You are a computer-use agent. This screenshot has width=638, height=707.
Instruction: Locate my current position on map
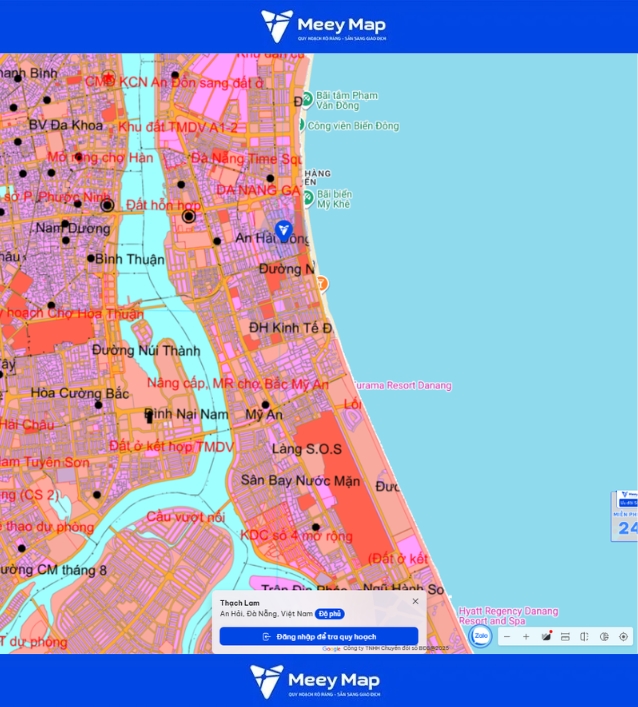[624, 637]
